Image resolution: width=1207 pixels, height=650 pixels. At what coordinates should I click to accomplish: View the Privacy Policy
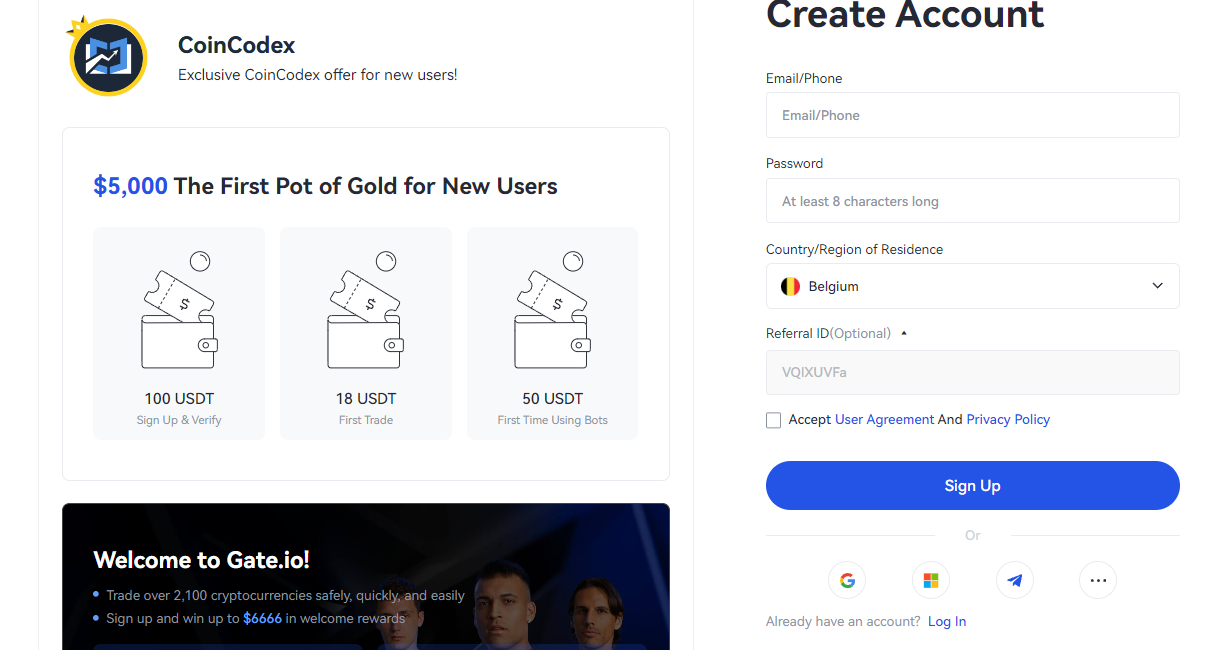point(1008,419)
